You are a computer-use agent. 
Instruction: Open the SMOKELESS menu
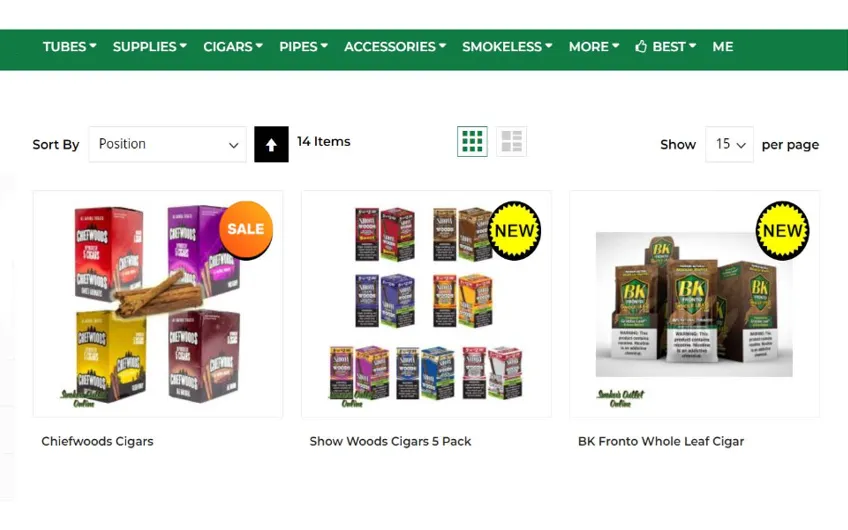click(x=507, y=47)
